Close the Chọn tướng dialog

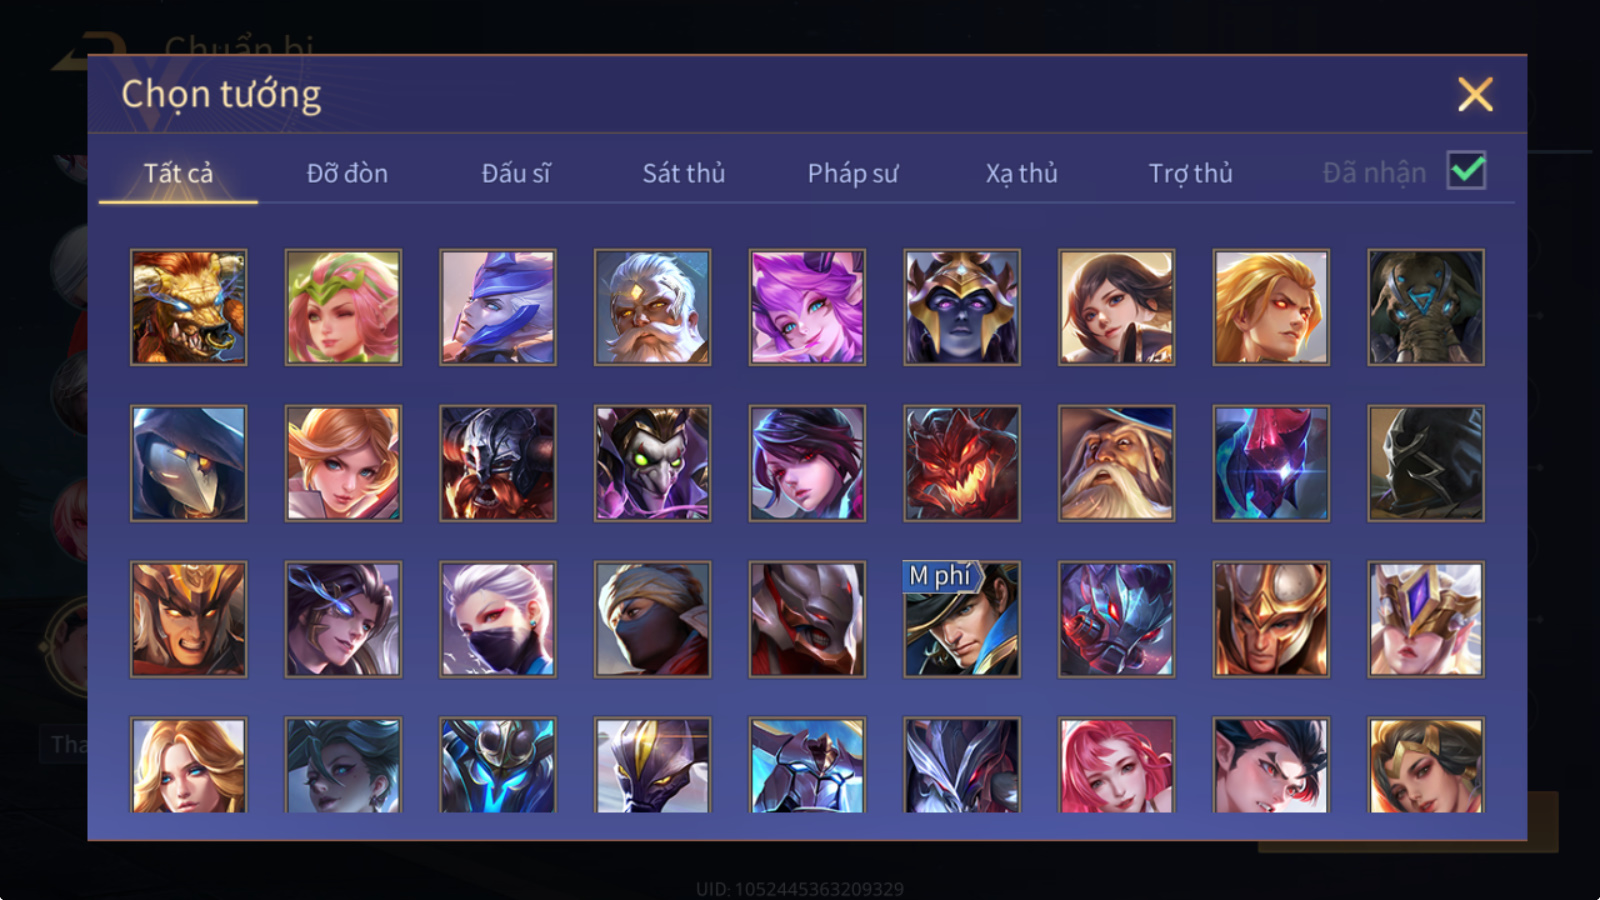1475,94
